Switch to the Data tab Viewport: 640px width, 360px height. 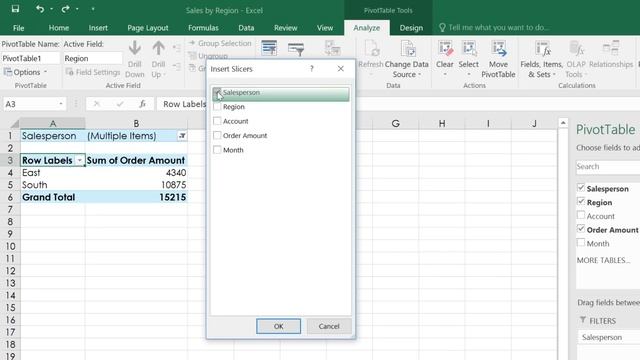pos(246,28)
